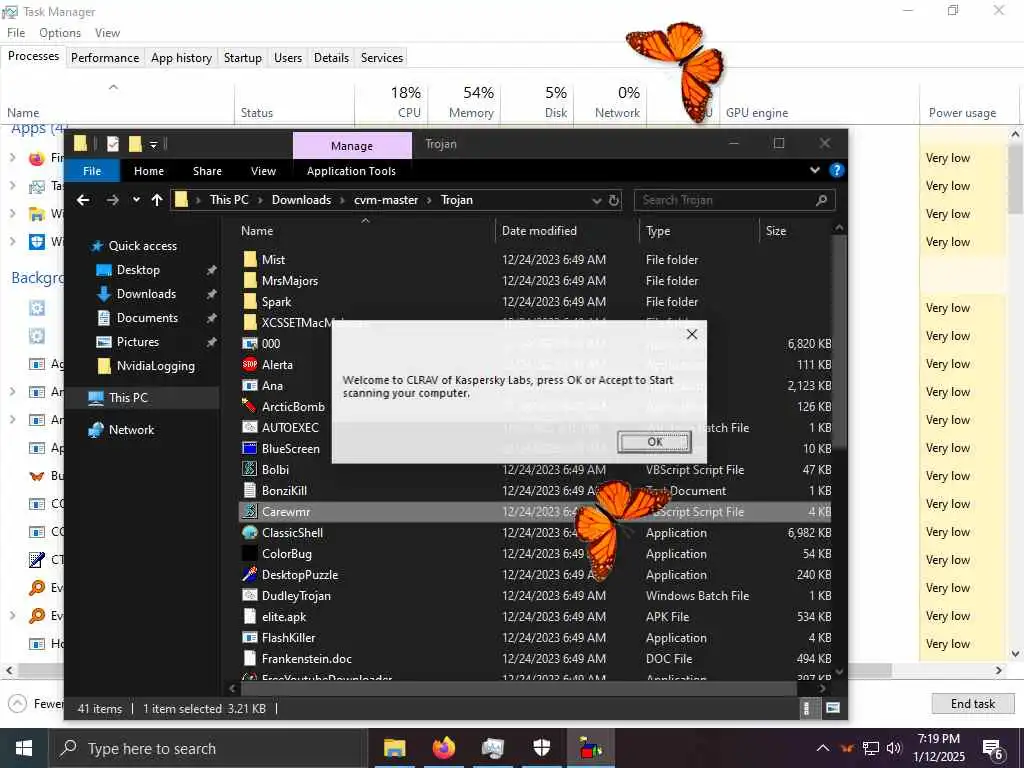
Task: Go back in File Explorer
Action: pos(83,200)
